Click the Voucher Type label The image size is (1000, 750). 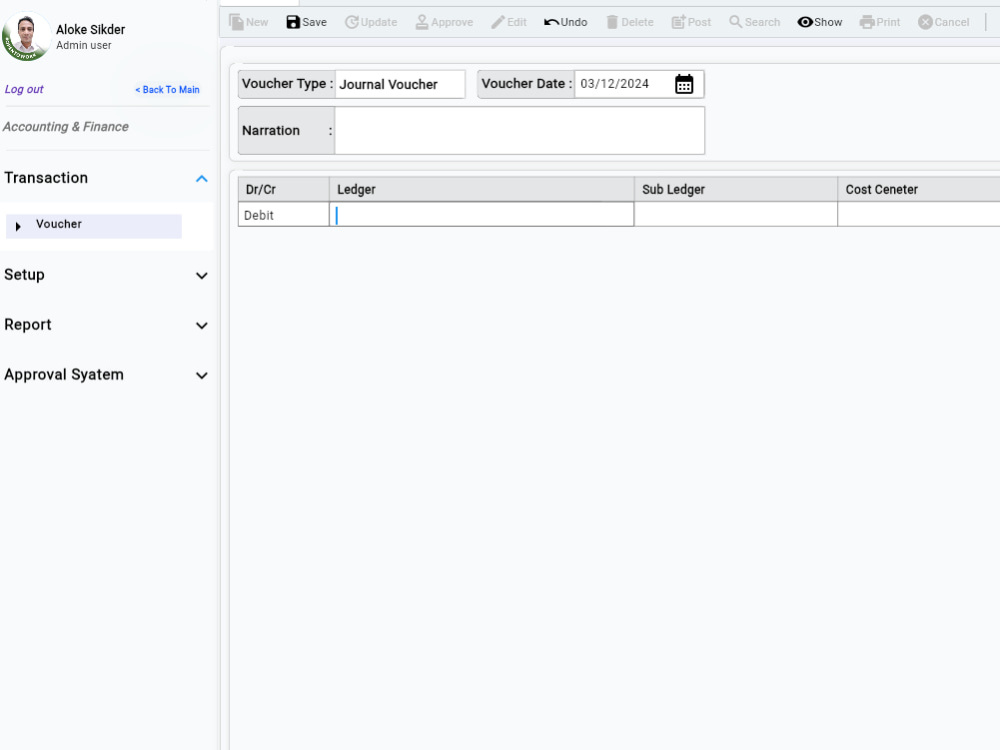pyautogui.click(x=287, y=84)
